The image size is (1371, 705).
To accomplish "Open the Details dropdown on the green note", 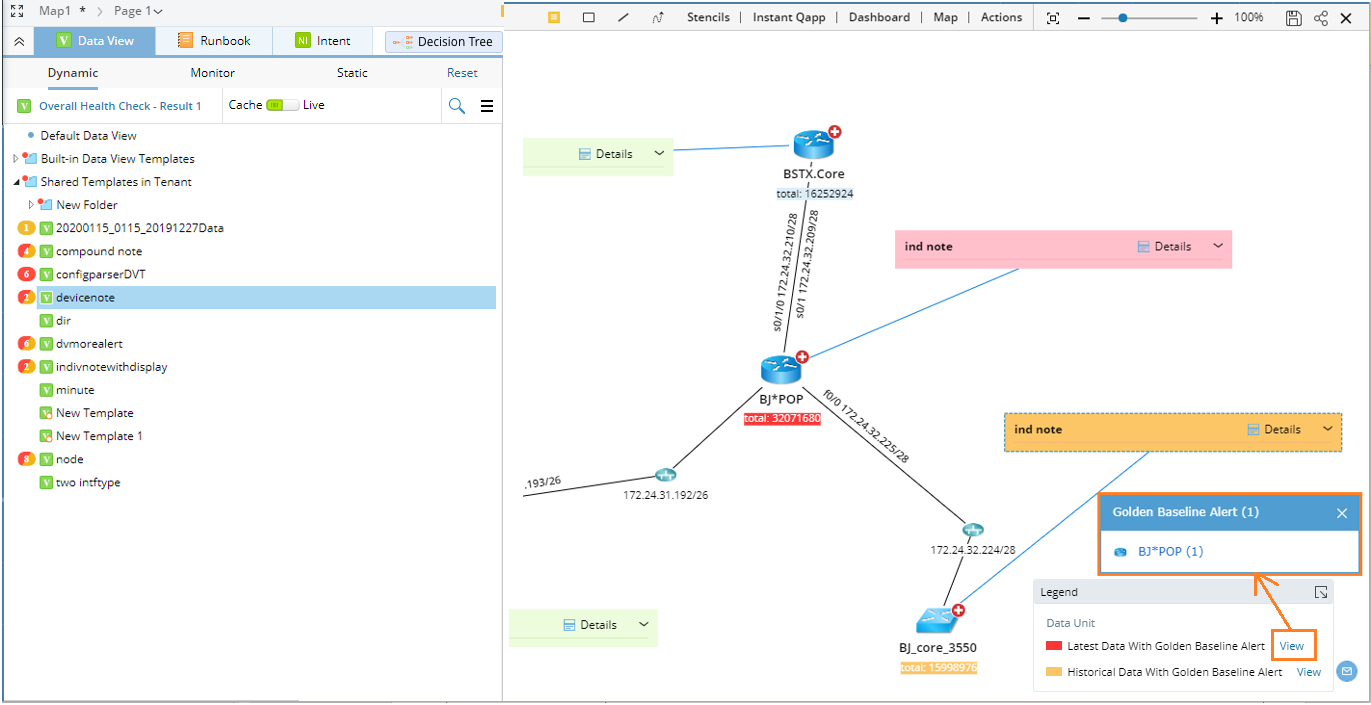I will pyautogui.click(x=659, y=154).
